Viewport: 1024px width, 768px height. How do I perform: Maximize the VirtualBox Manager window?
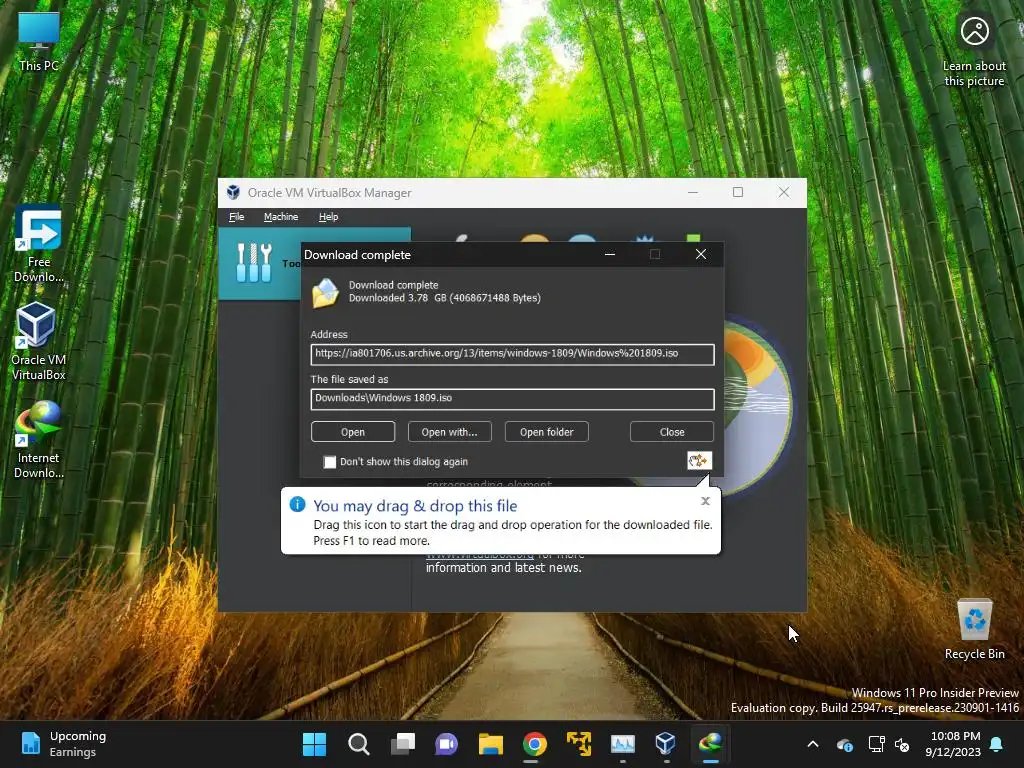click(x=738, y=192)
